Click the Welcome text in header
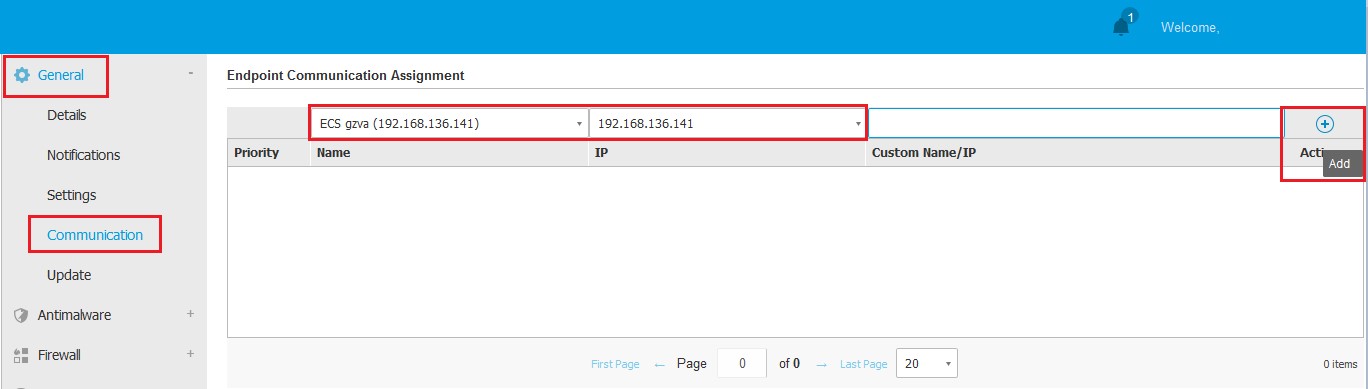1368x389 pixels. pyautogui.click(x=1190, y=27)
